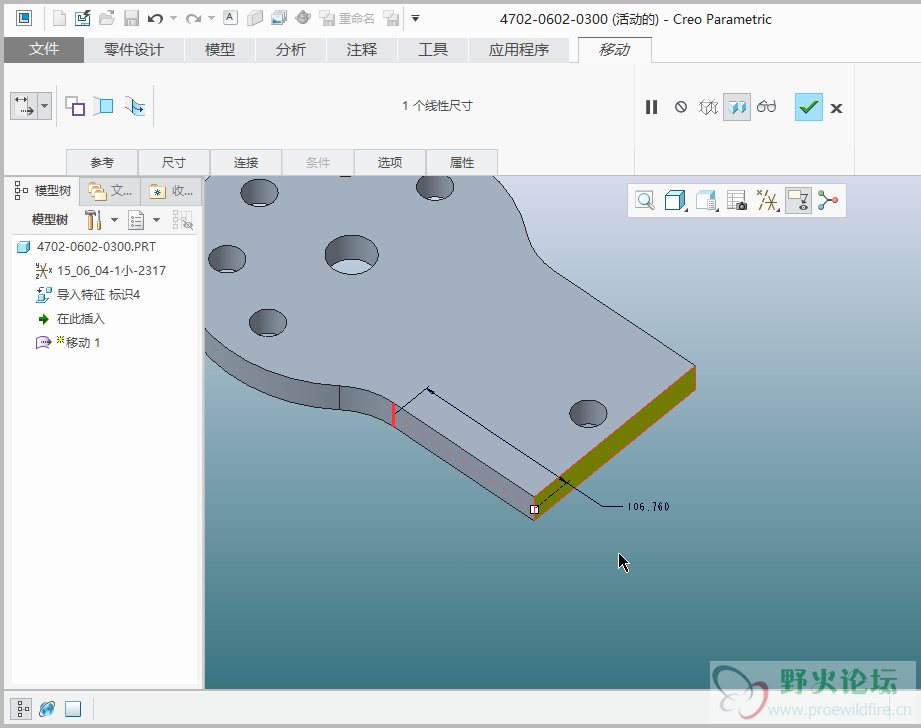Accept the move with green checkmark
921x728 pixels.
click(x=809, y=107)
